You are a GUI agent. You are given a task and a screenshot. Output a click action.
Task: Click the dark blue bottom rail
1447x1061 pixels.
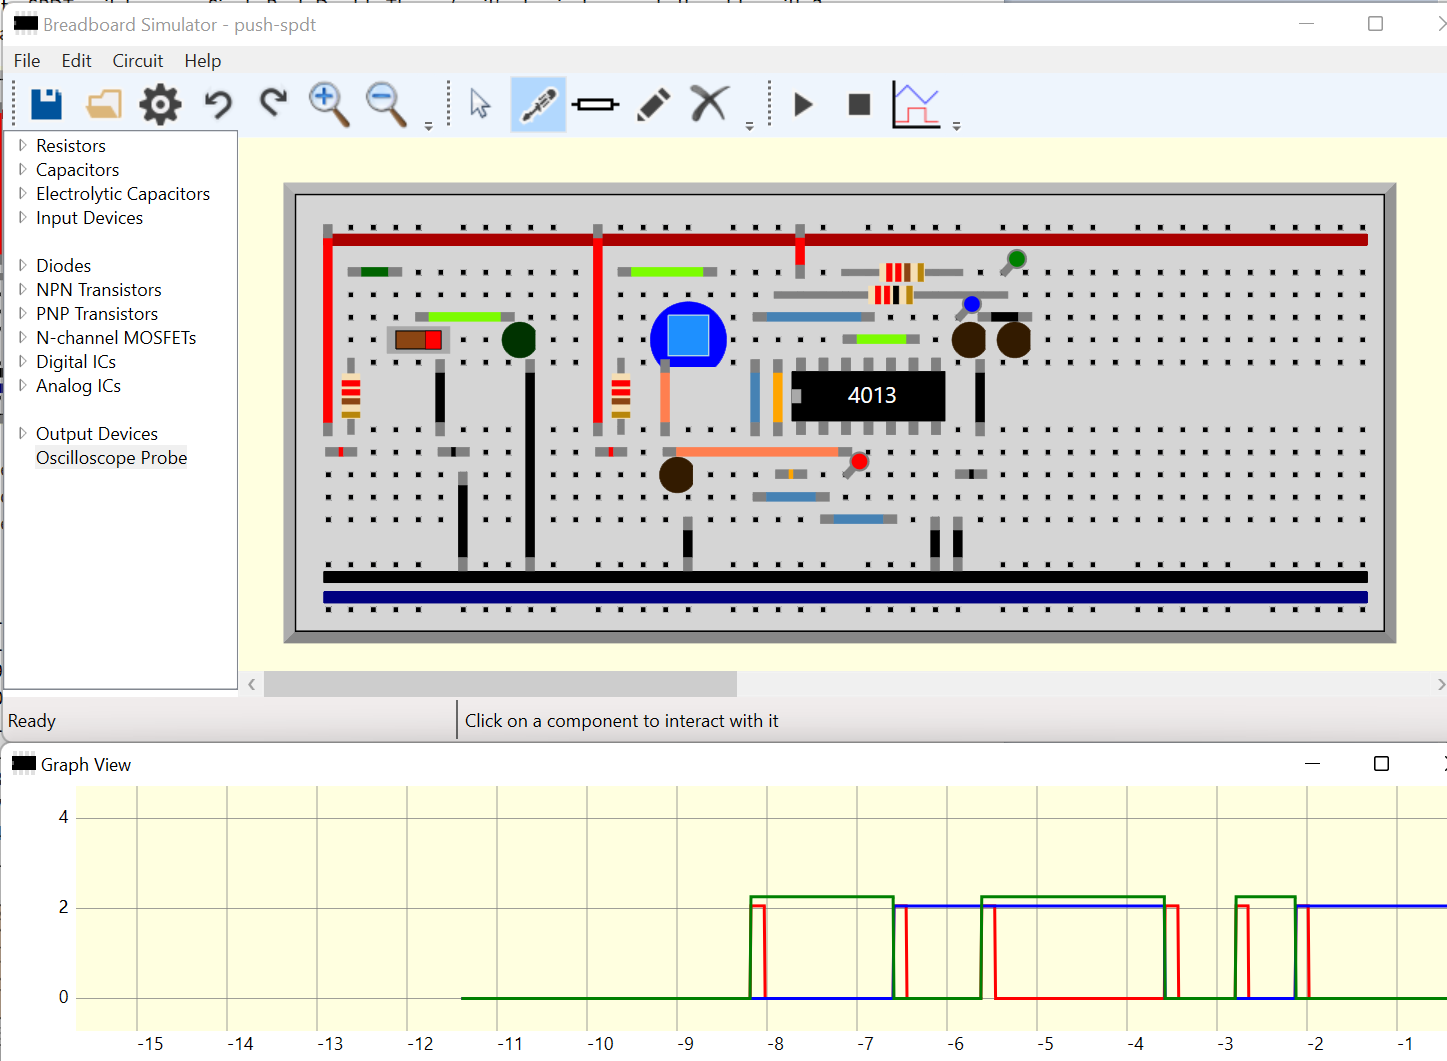click(x=846, y=597)
